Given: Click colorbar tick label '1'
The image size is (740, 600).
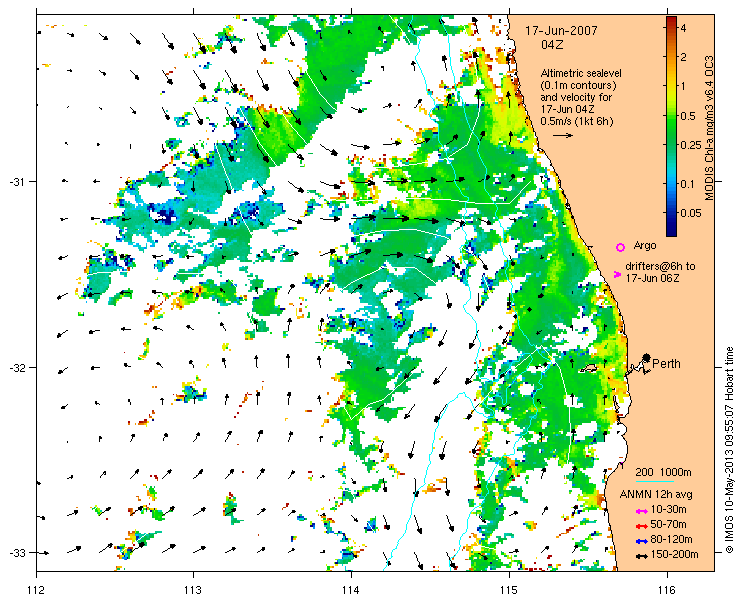Looking at the screenshot, I should [683, 86].
